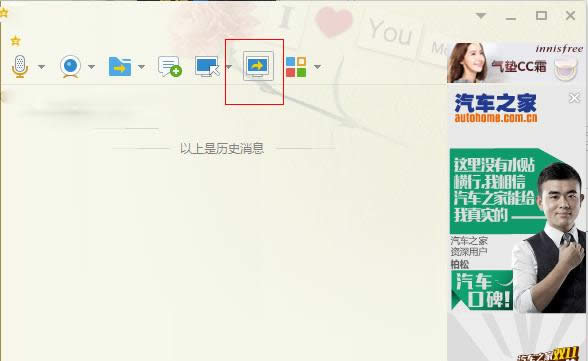Screen dimensions: 588x361
Task: Click the 以上是历史消息 history label
Action: (222, 148)
